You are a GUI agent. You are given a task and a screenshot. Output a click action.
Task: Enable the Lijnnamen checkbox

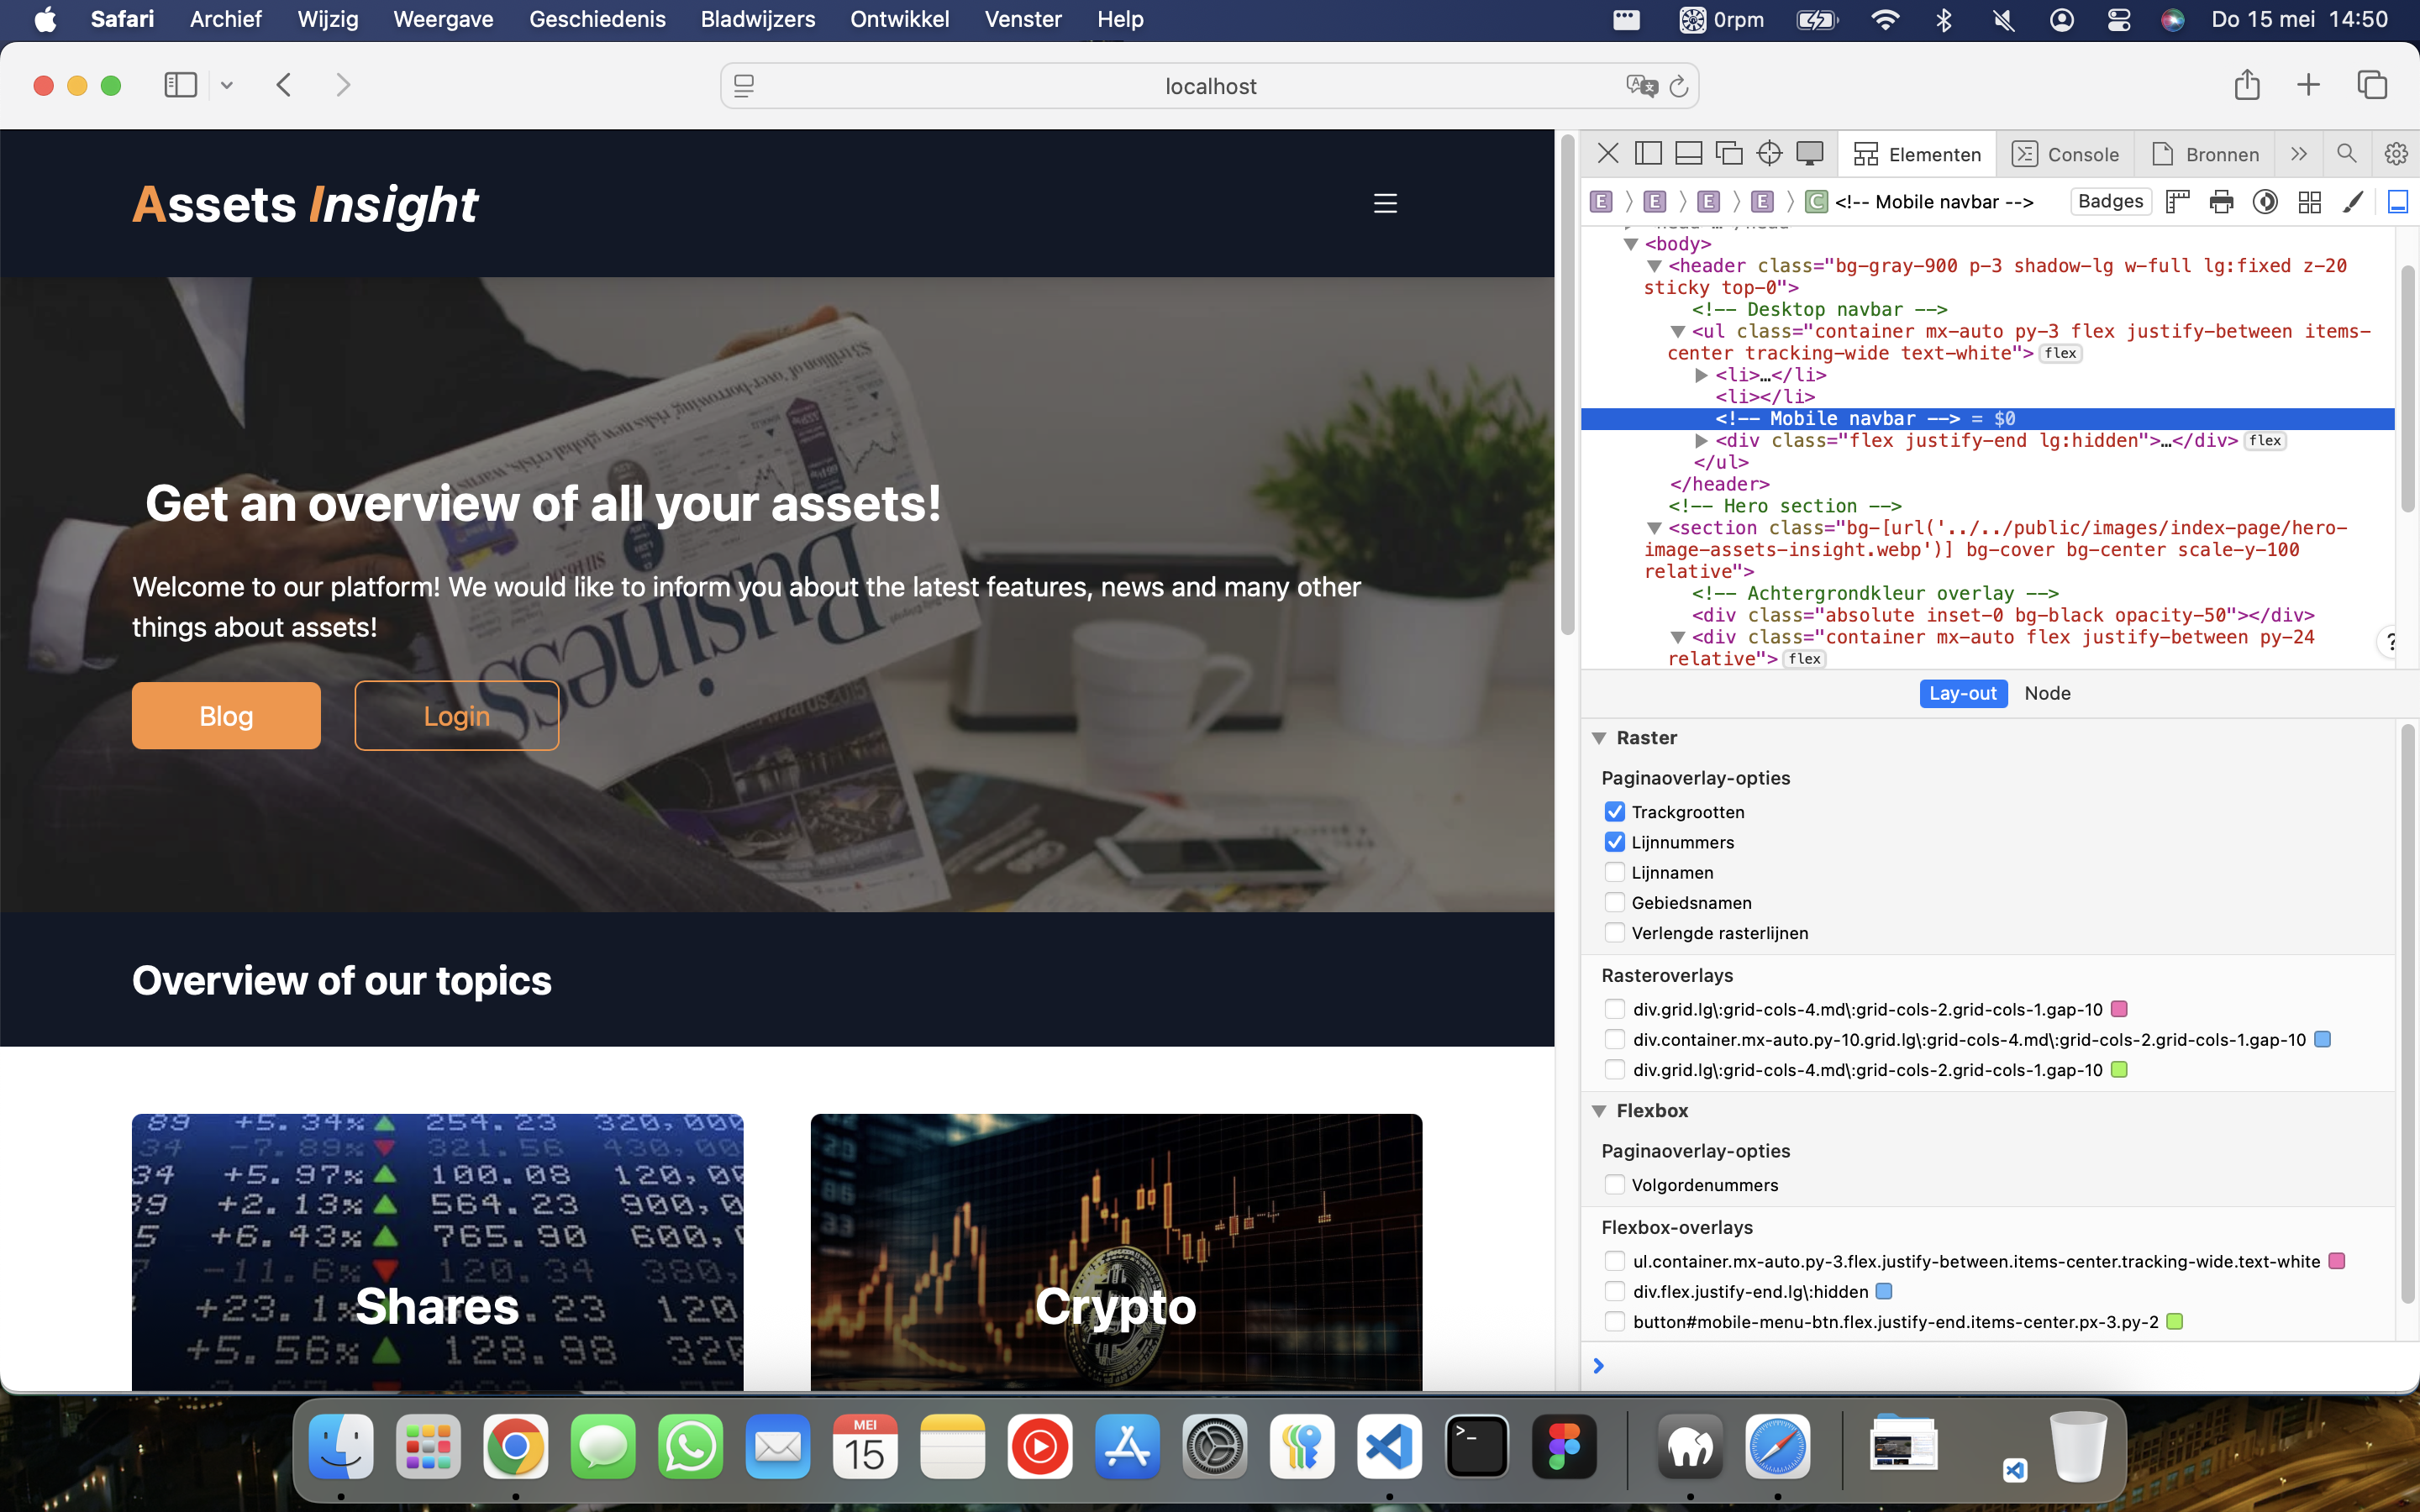pos(1614,872)
